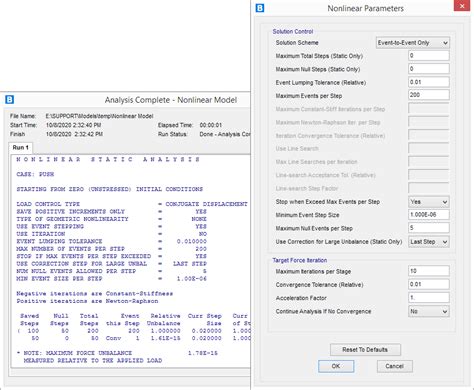Click the Nonlinear Parameters window app icon
The height and width of the screenshot is (390, 474).
click(x=260, y=8)
